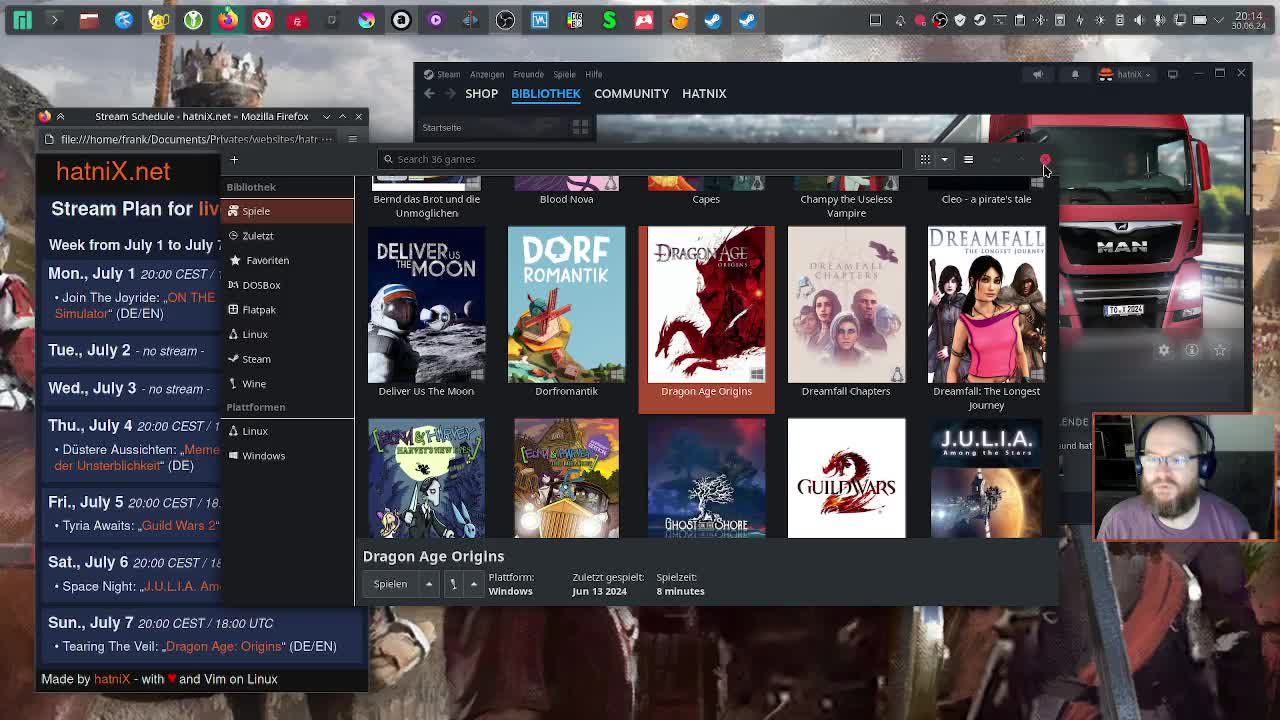Click the Search 36 games field
The image size is (1280, 720).
pos(640,159)
